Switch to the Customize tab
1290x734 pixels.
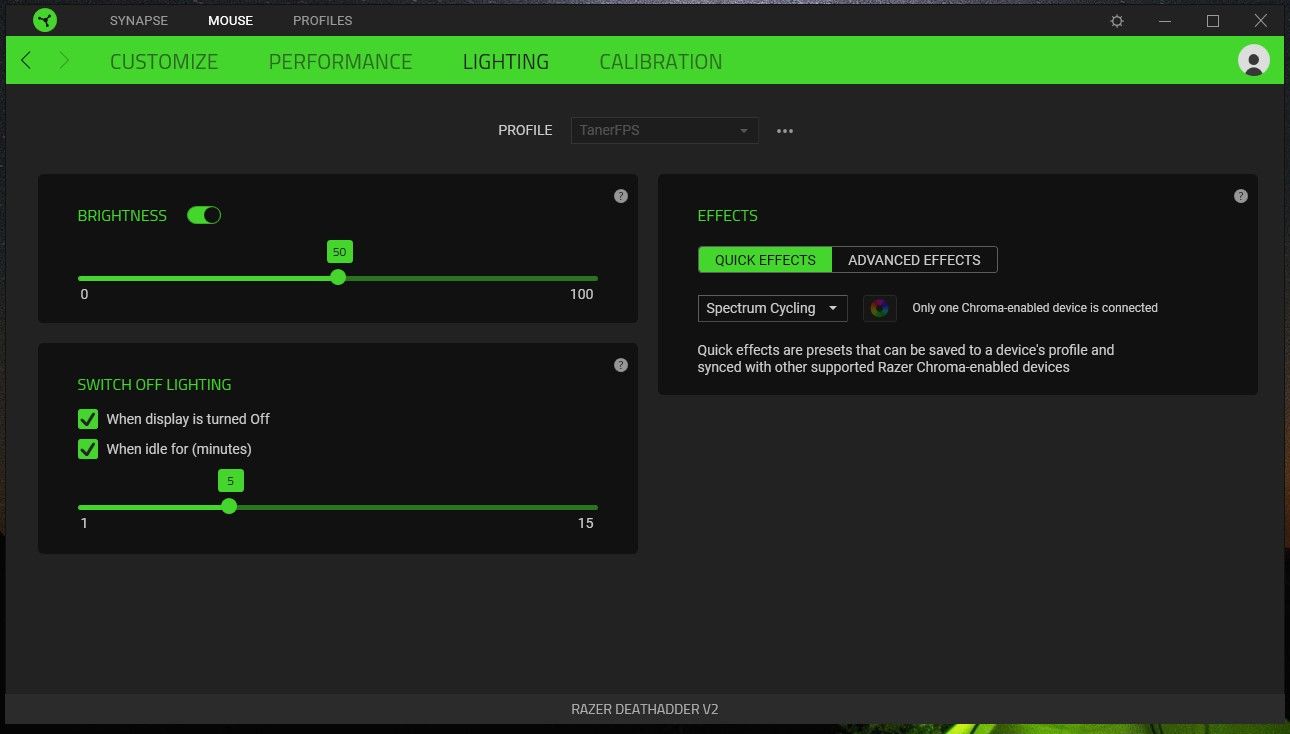click(164, 62)
